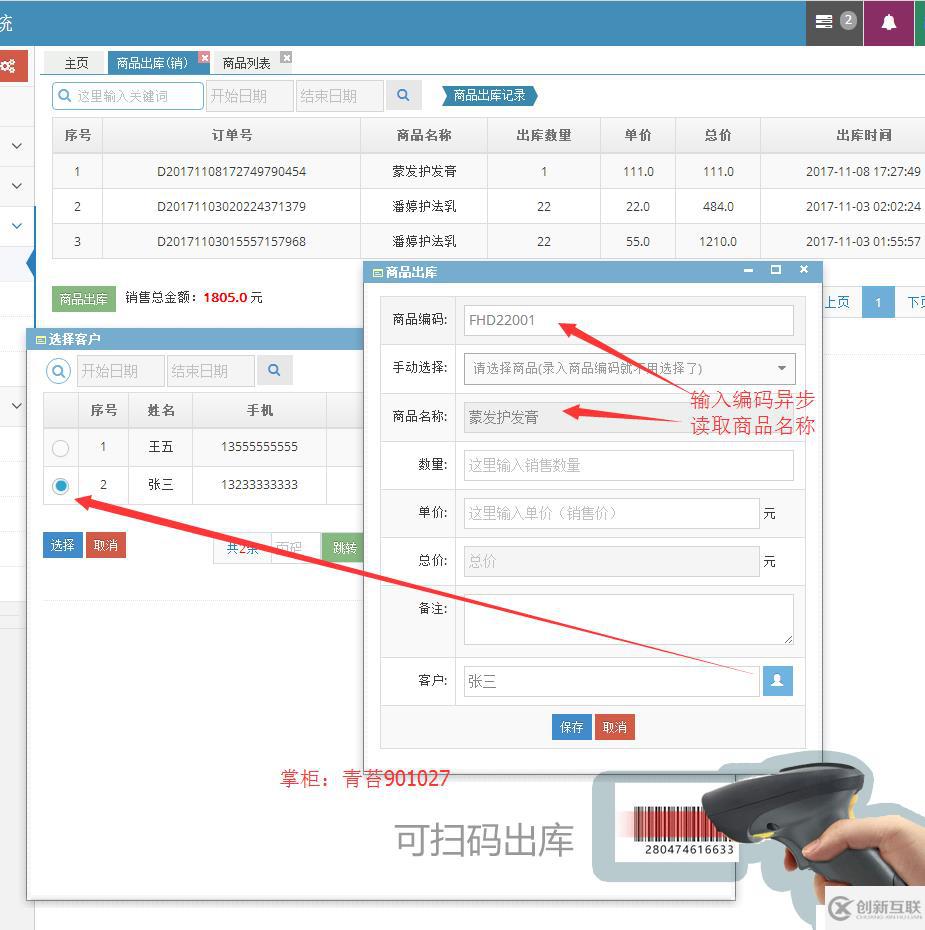Click the circular search icon in 选择客户

click(x=58, y=371)
